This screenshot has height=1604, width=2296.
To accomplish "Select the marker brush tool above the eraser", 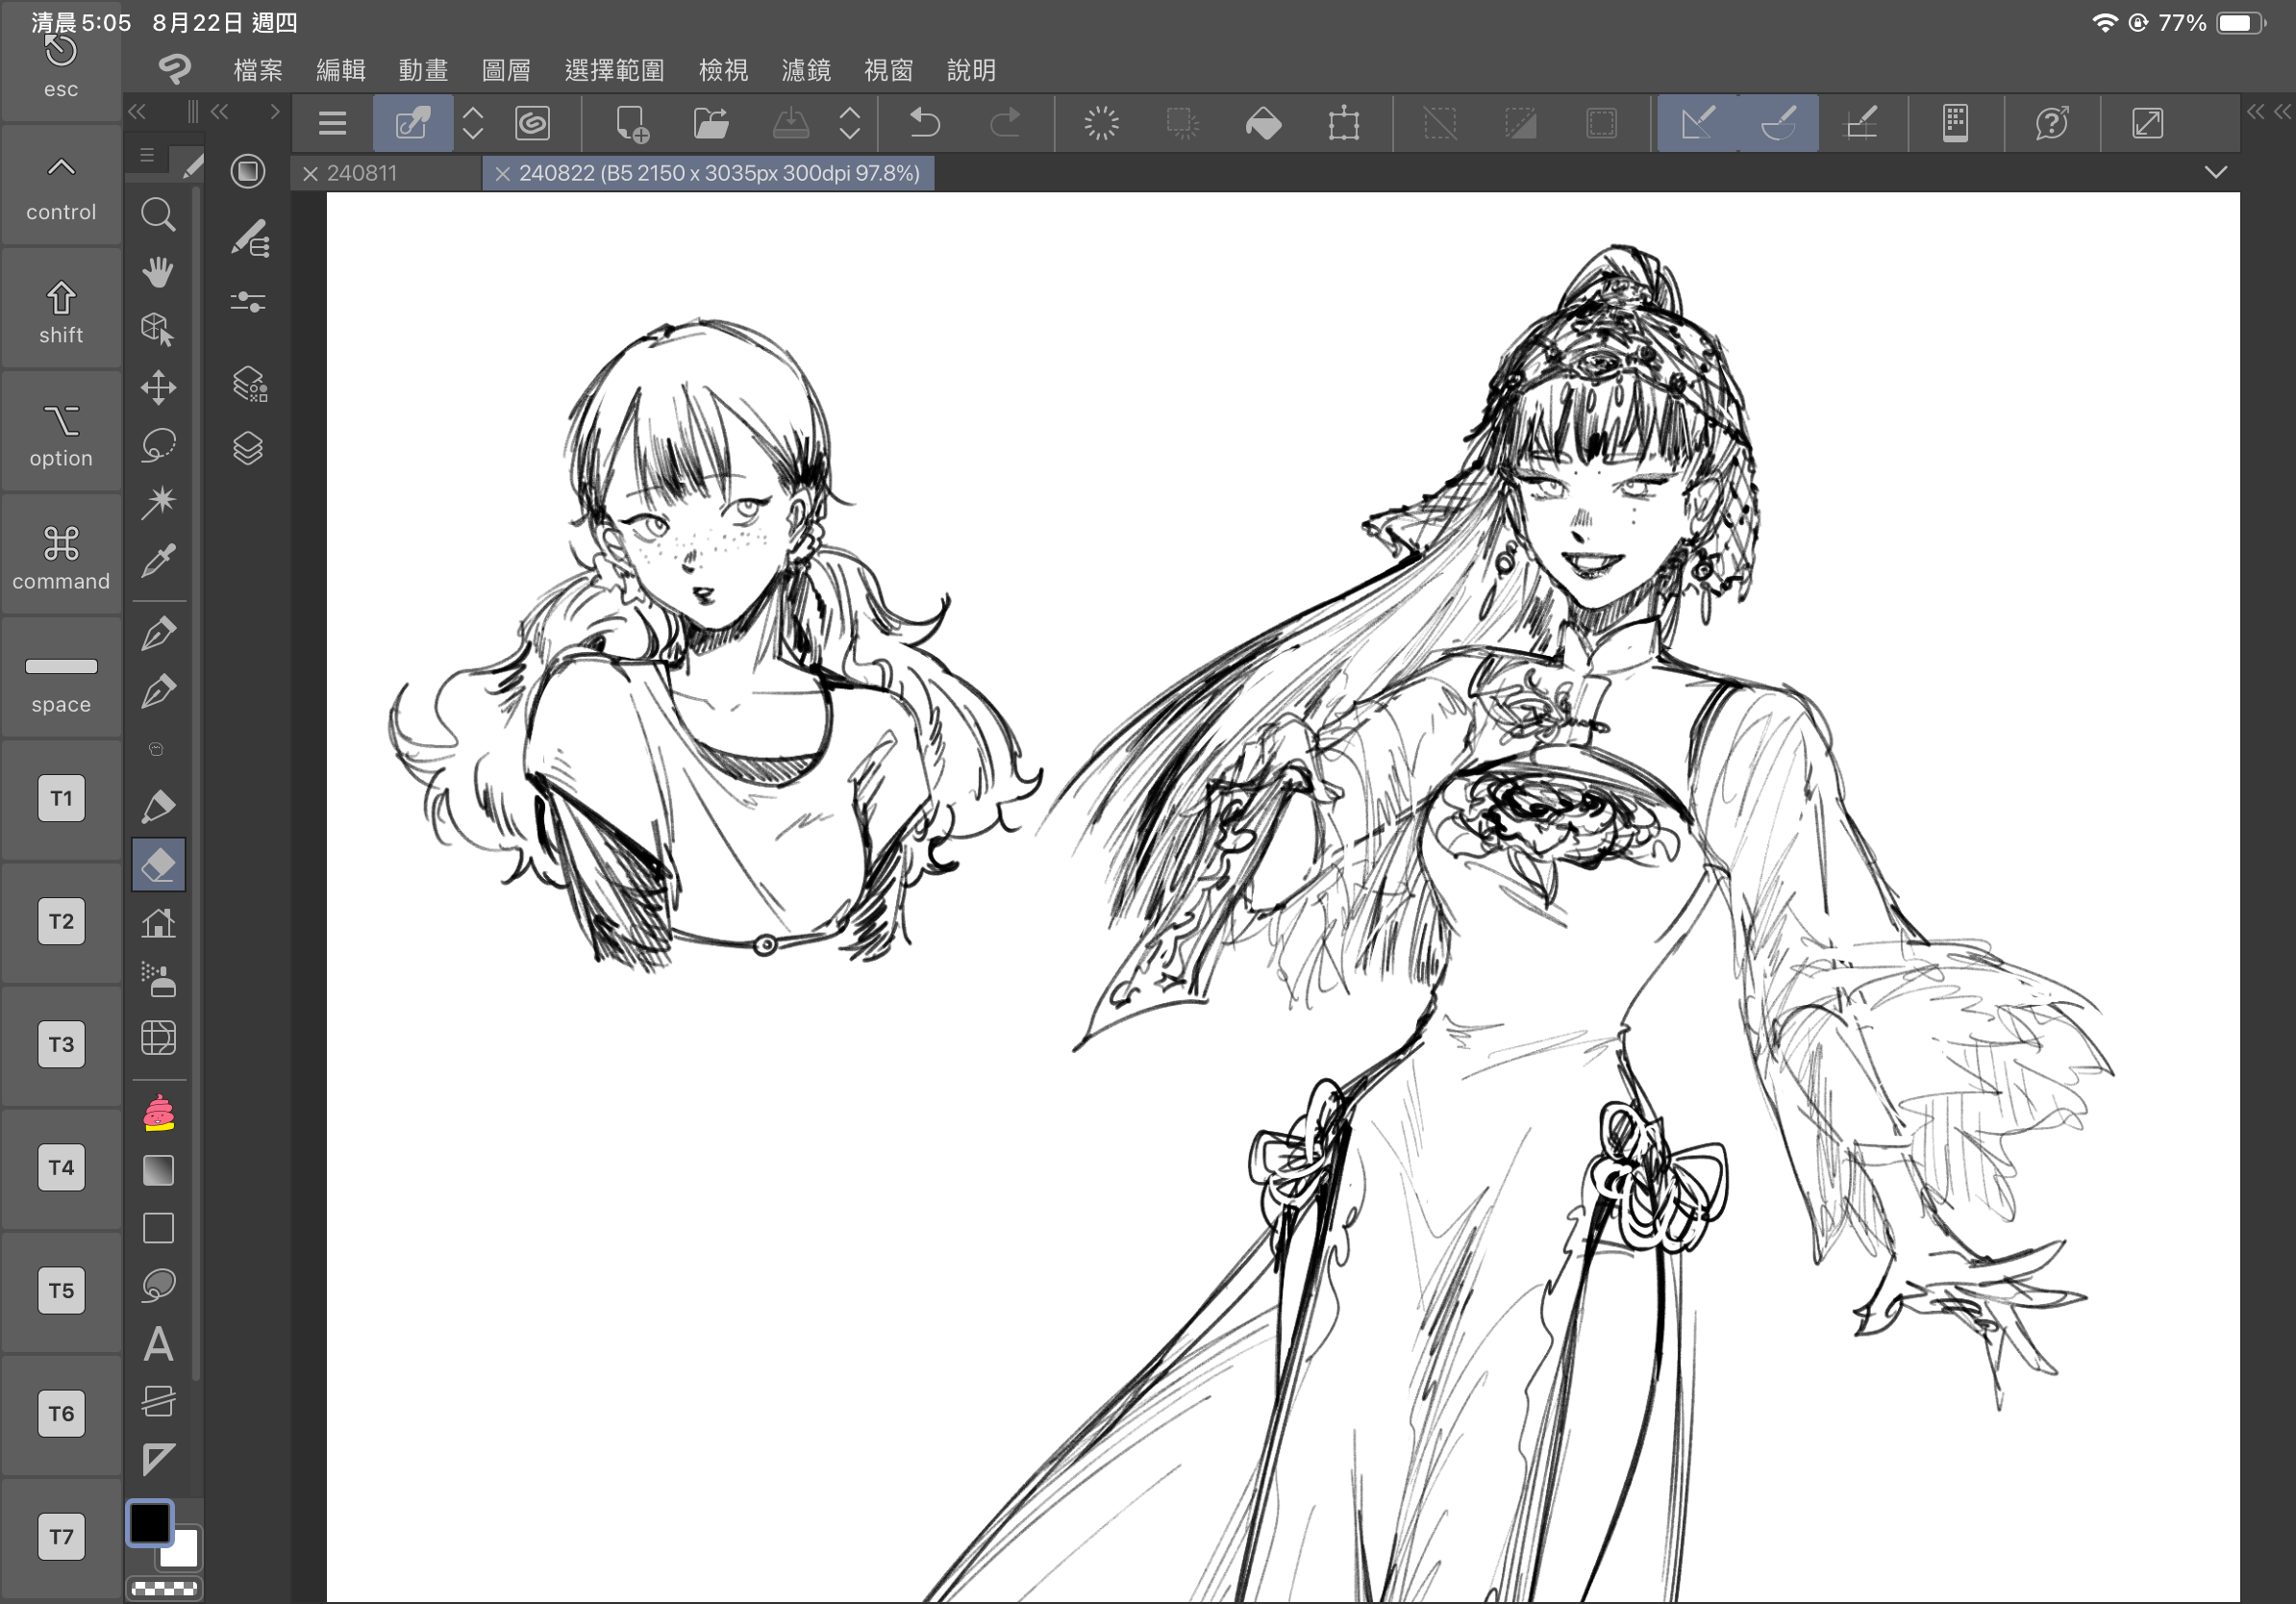I will tap(158, 806).
